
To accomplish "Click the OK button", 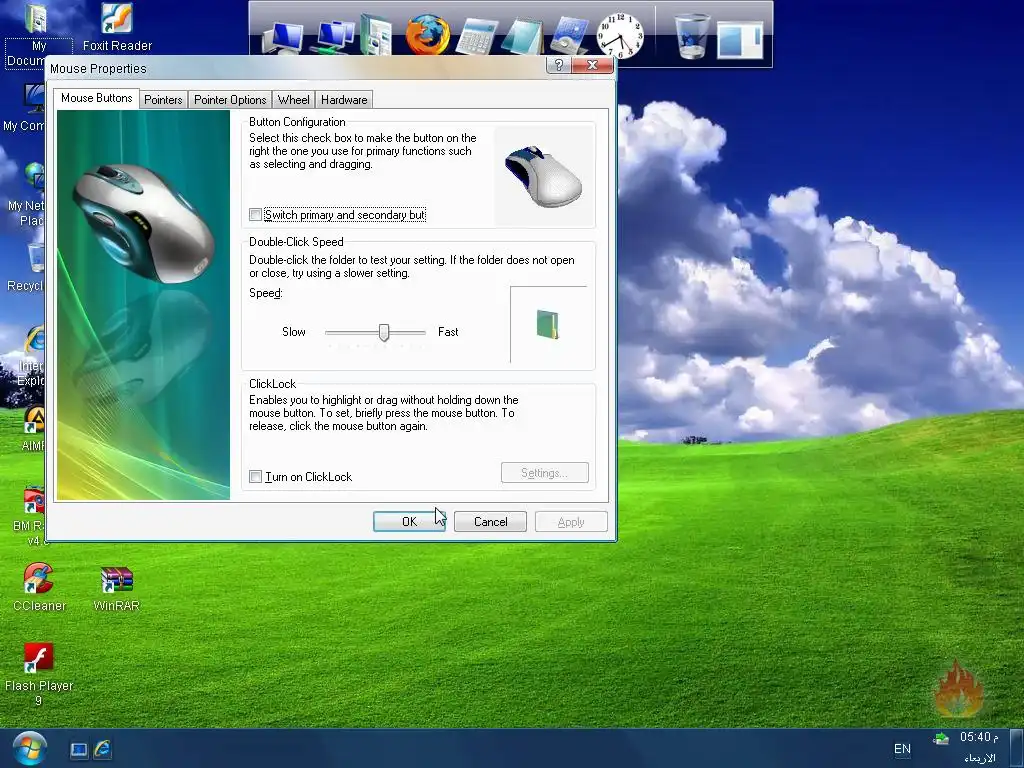I will 409,522.
